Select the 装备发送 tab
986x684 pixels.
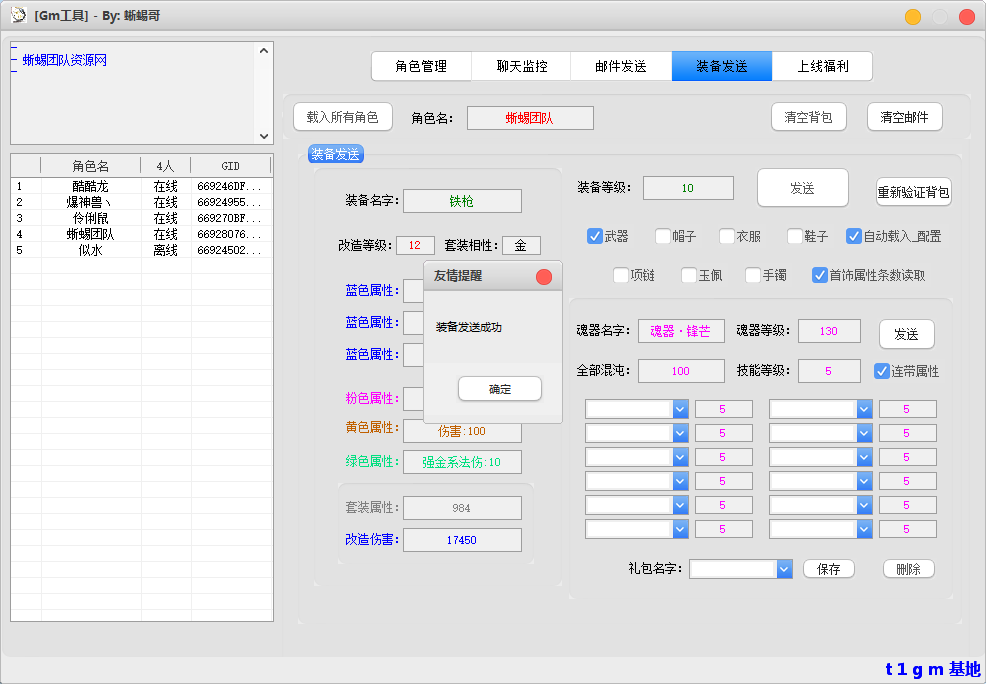[x=722, y=66]
